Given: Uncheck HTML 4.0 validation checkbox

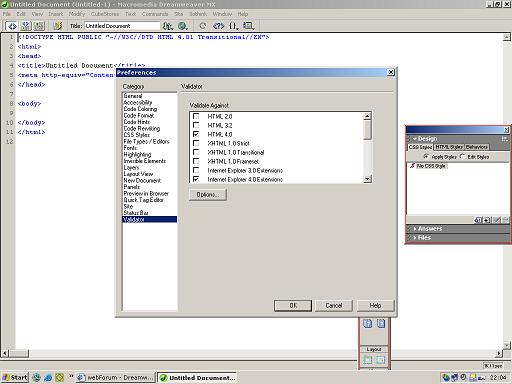Looking at the screenshot, I should pos(196,134).
